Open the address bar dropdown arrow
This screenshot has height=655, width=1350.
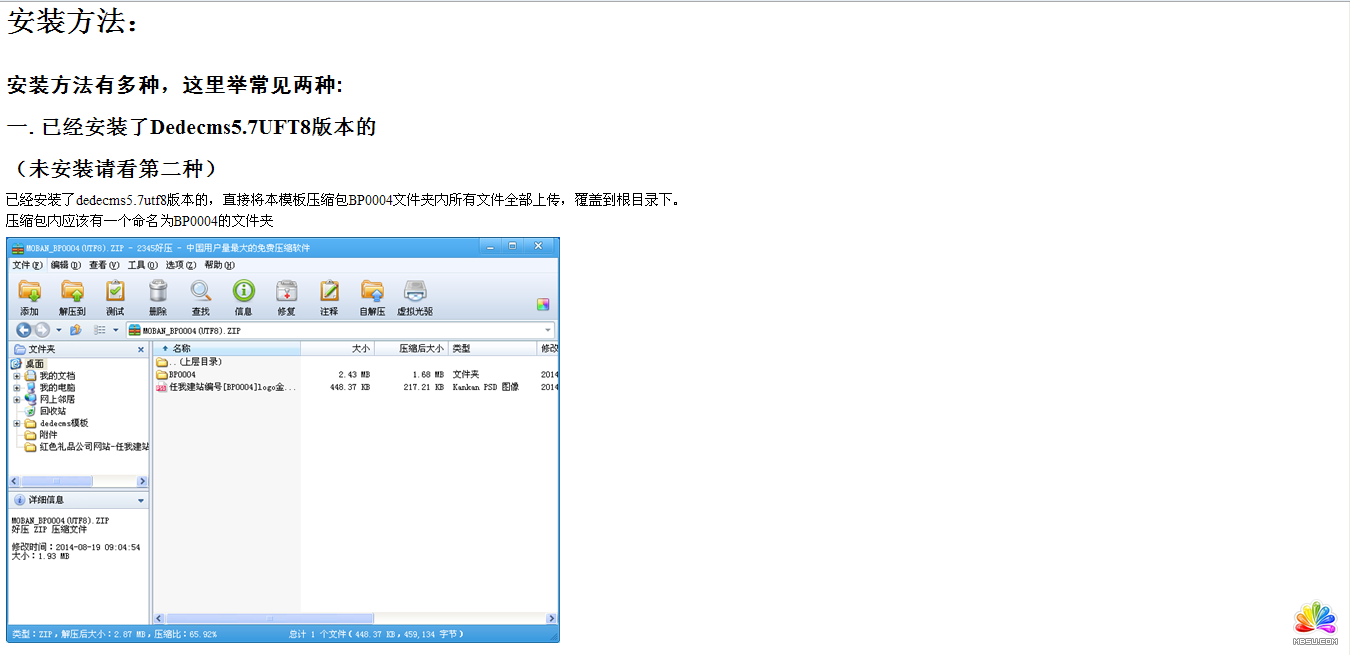click(x=549, y=329)
